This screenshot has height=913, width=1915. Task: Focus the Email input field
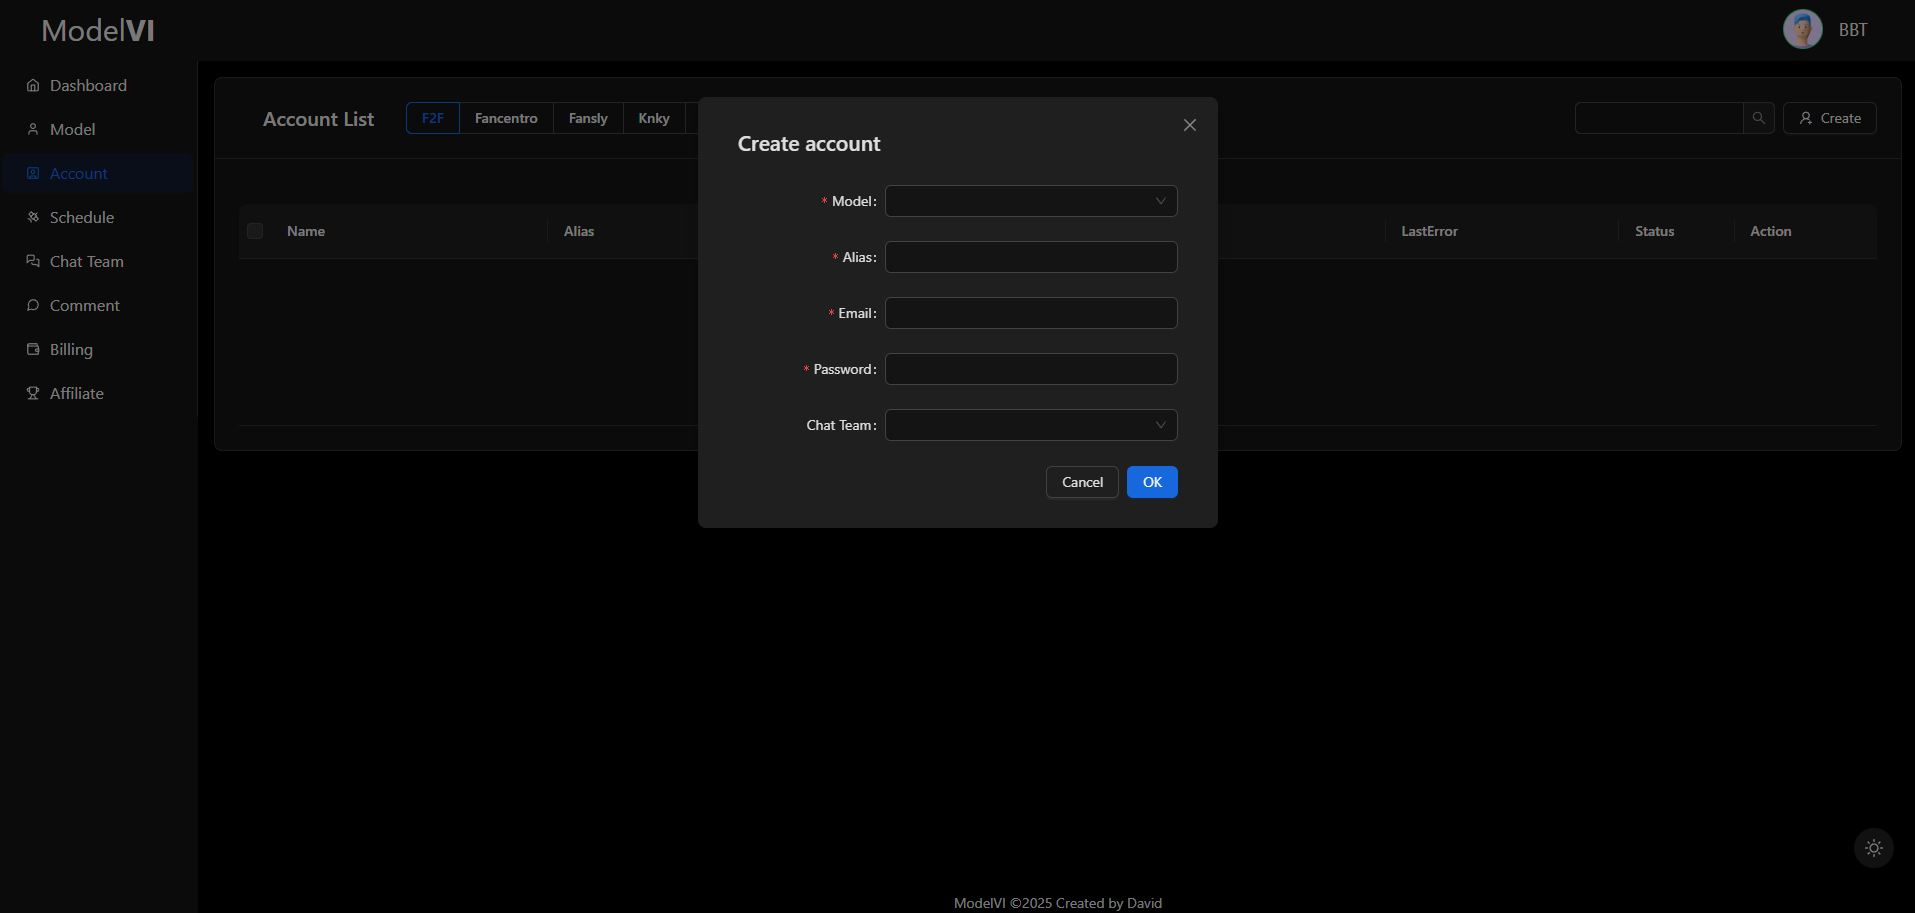tap(1030, 313)
